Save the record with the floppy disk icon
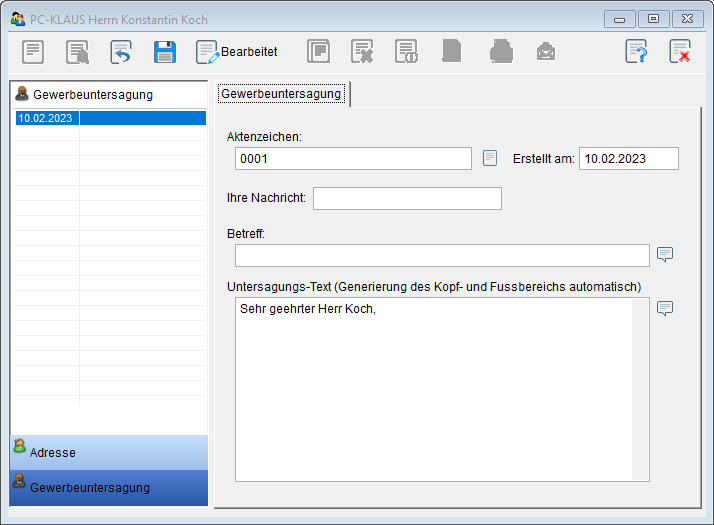 coord(165,52)
